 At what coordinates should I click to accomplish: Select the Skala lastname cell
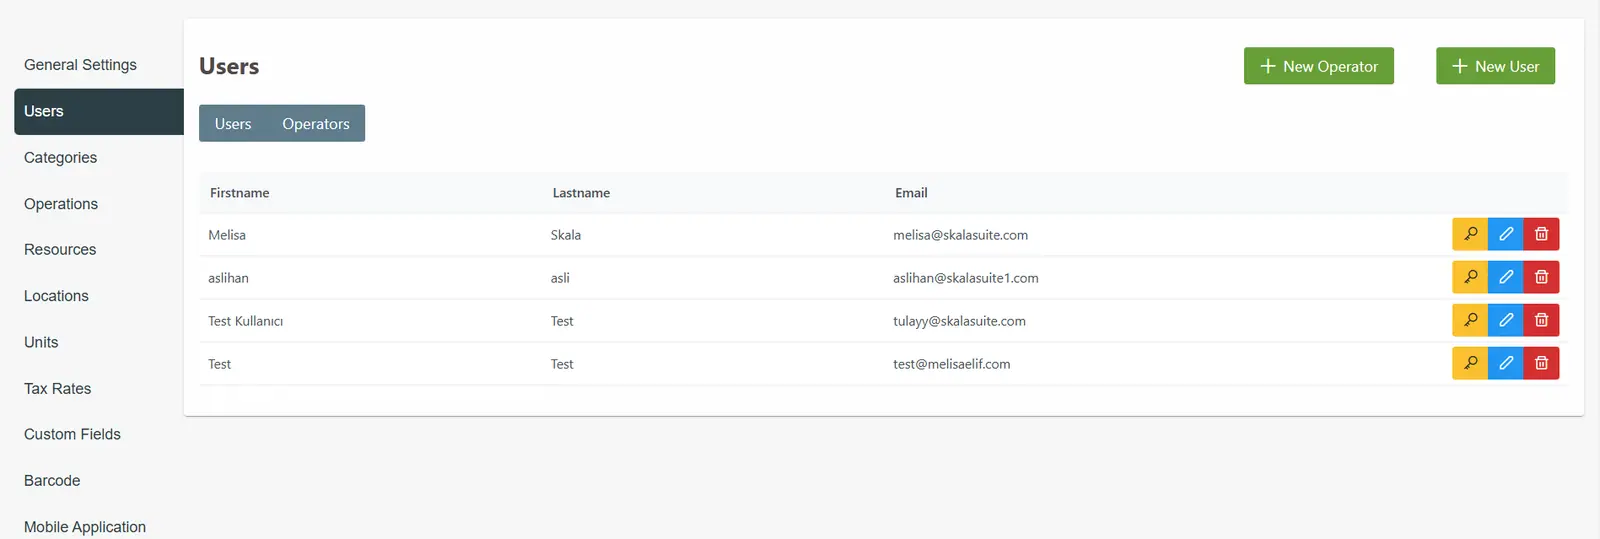click(x=565, y=235)
